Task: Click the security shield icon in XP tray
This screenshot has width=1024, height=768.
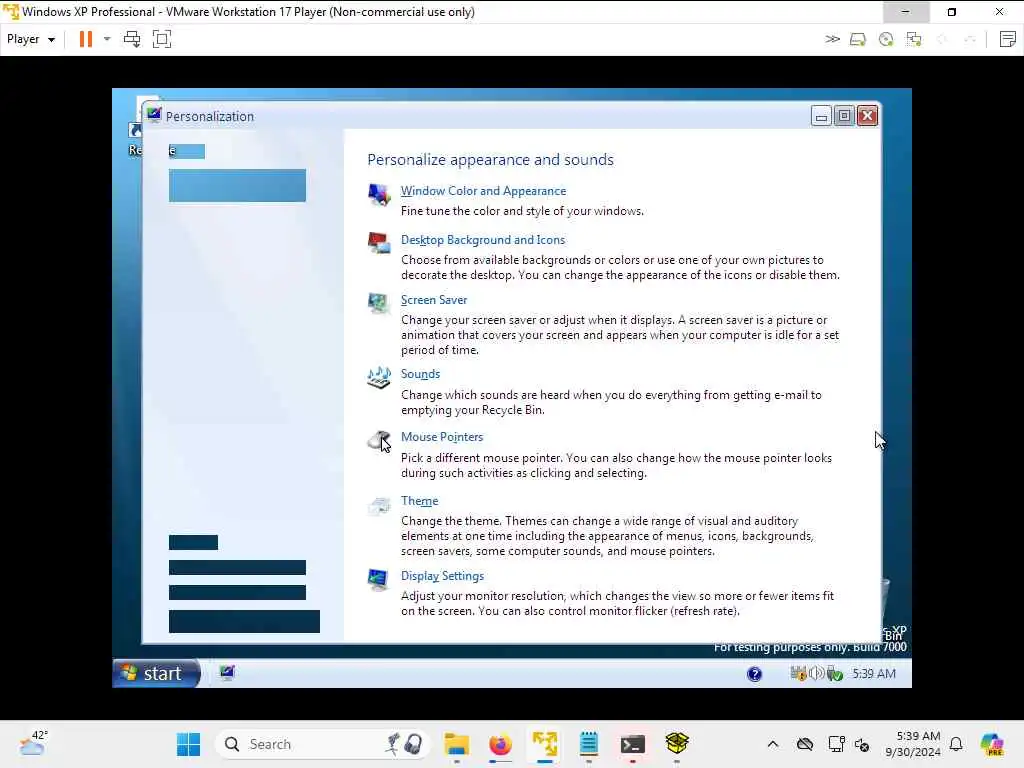Action: [x=834, y=673]
